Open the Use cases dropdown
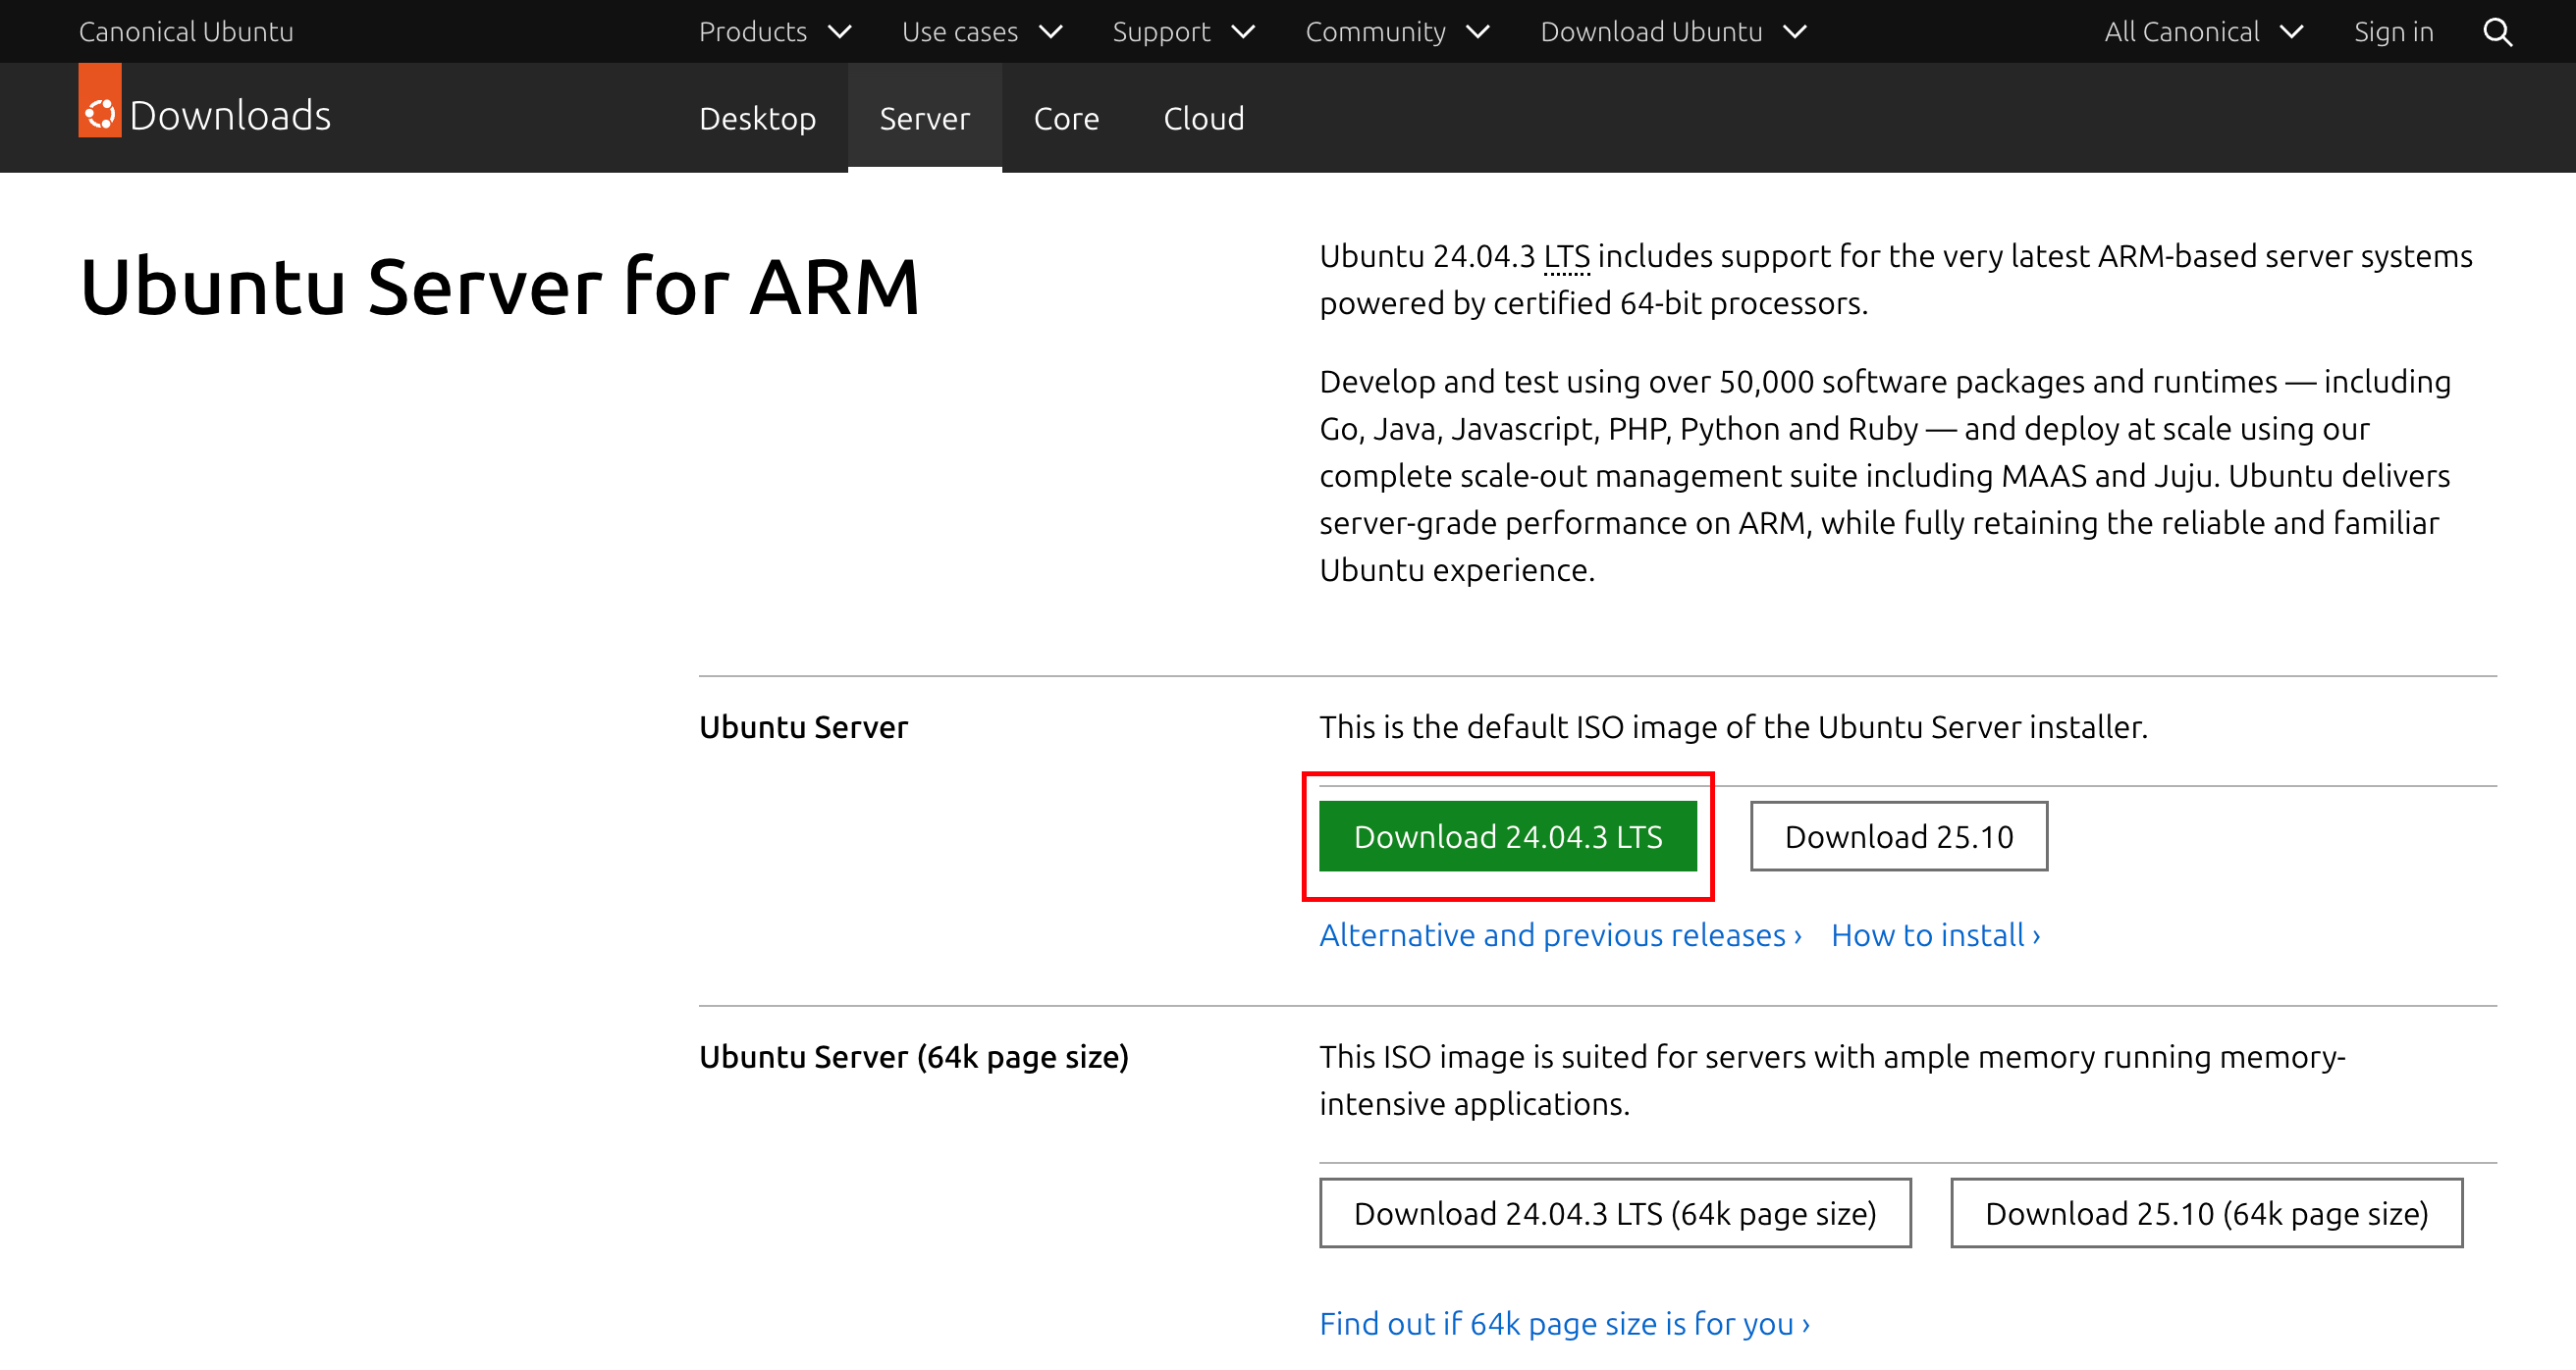The width and height of the screenshot is (2576, 1370). tap(981, 32)
